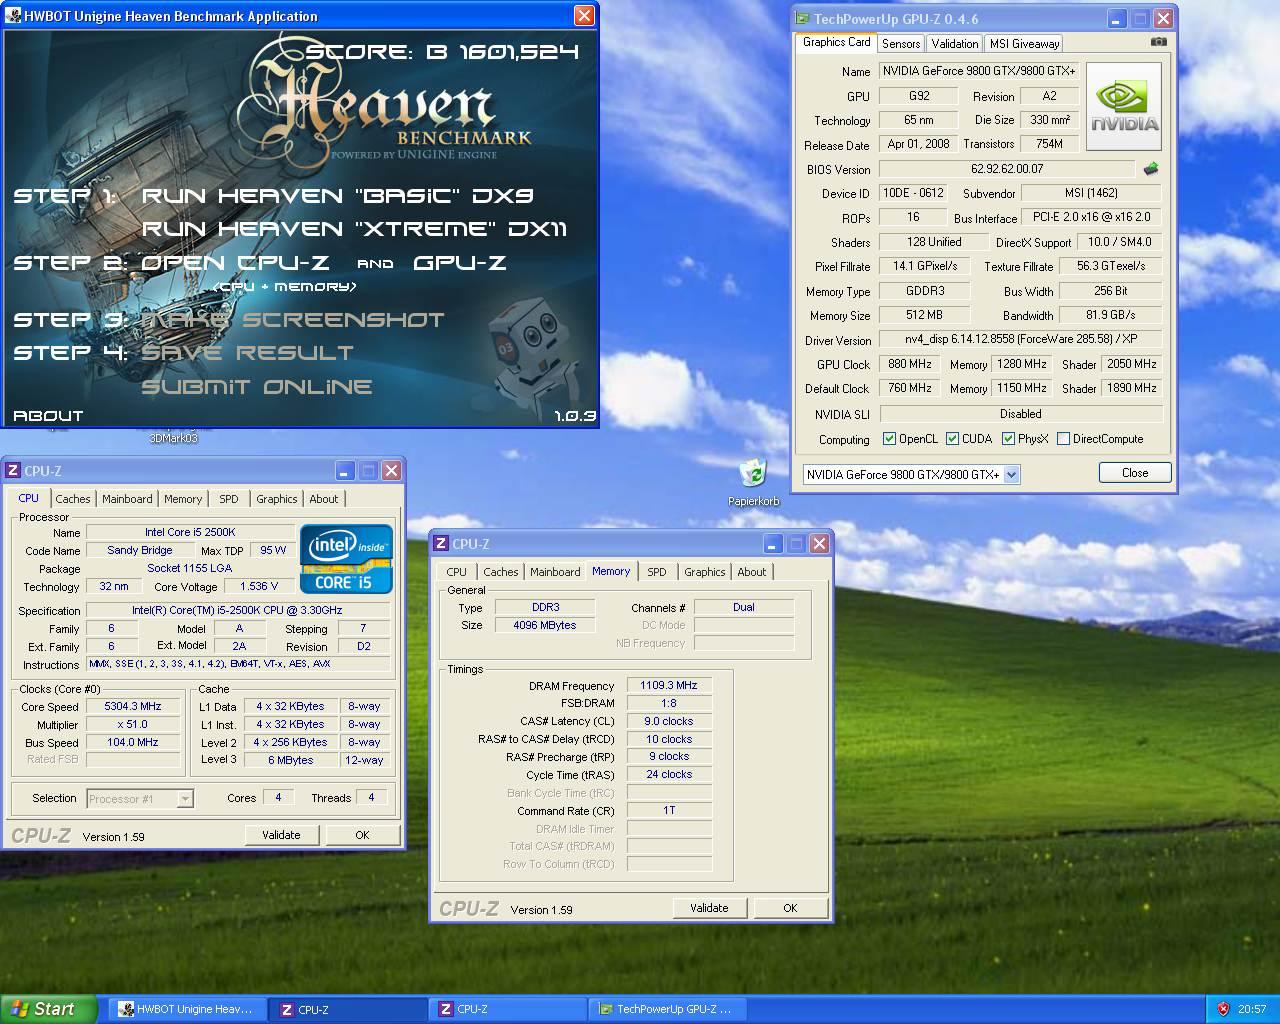The width and height of the screenshot is (1280, 1024).
Task: Click Make Screenshot in Heaven app
Action: [x=292, y=320]
